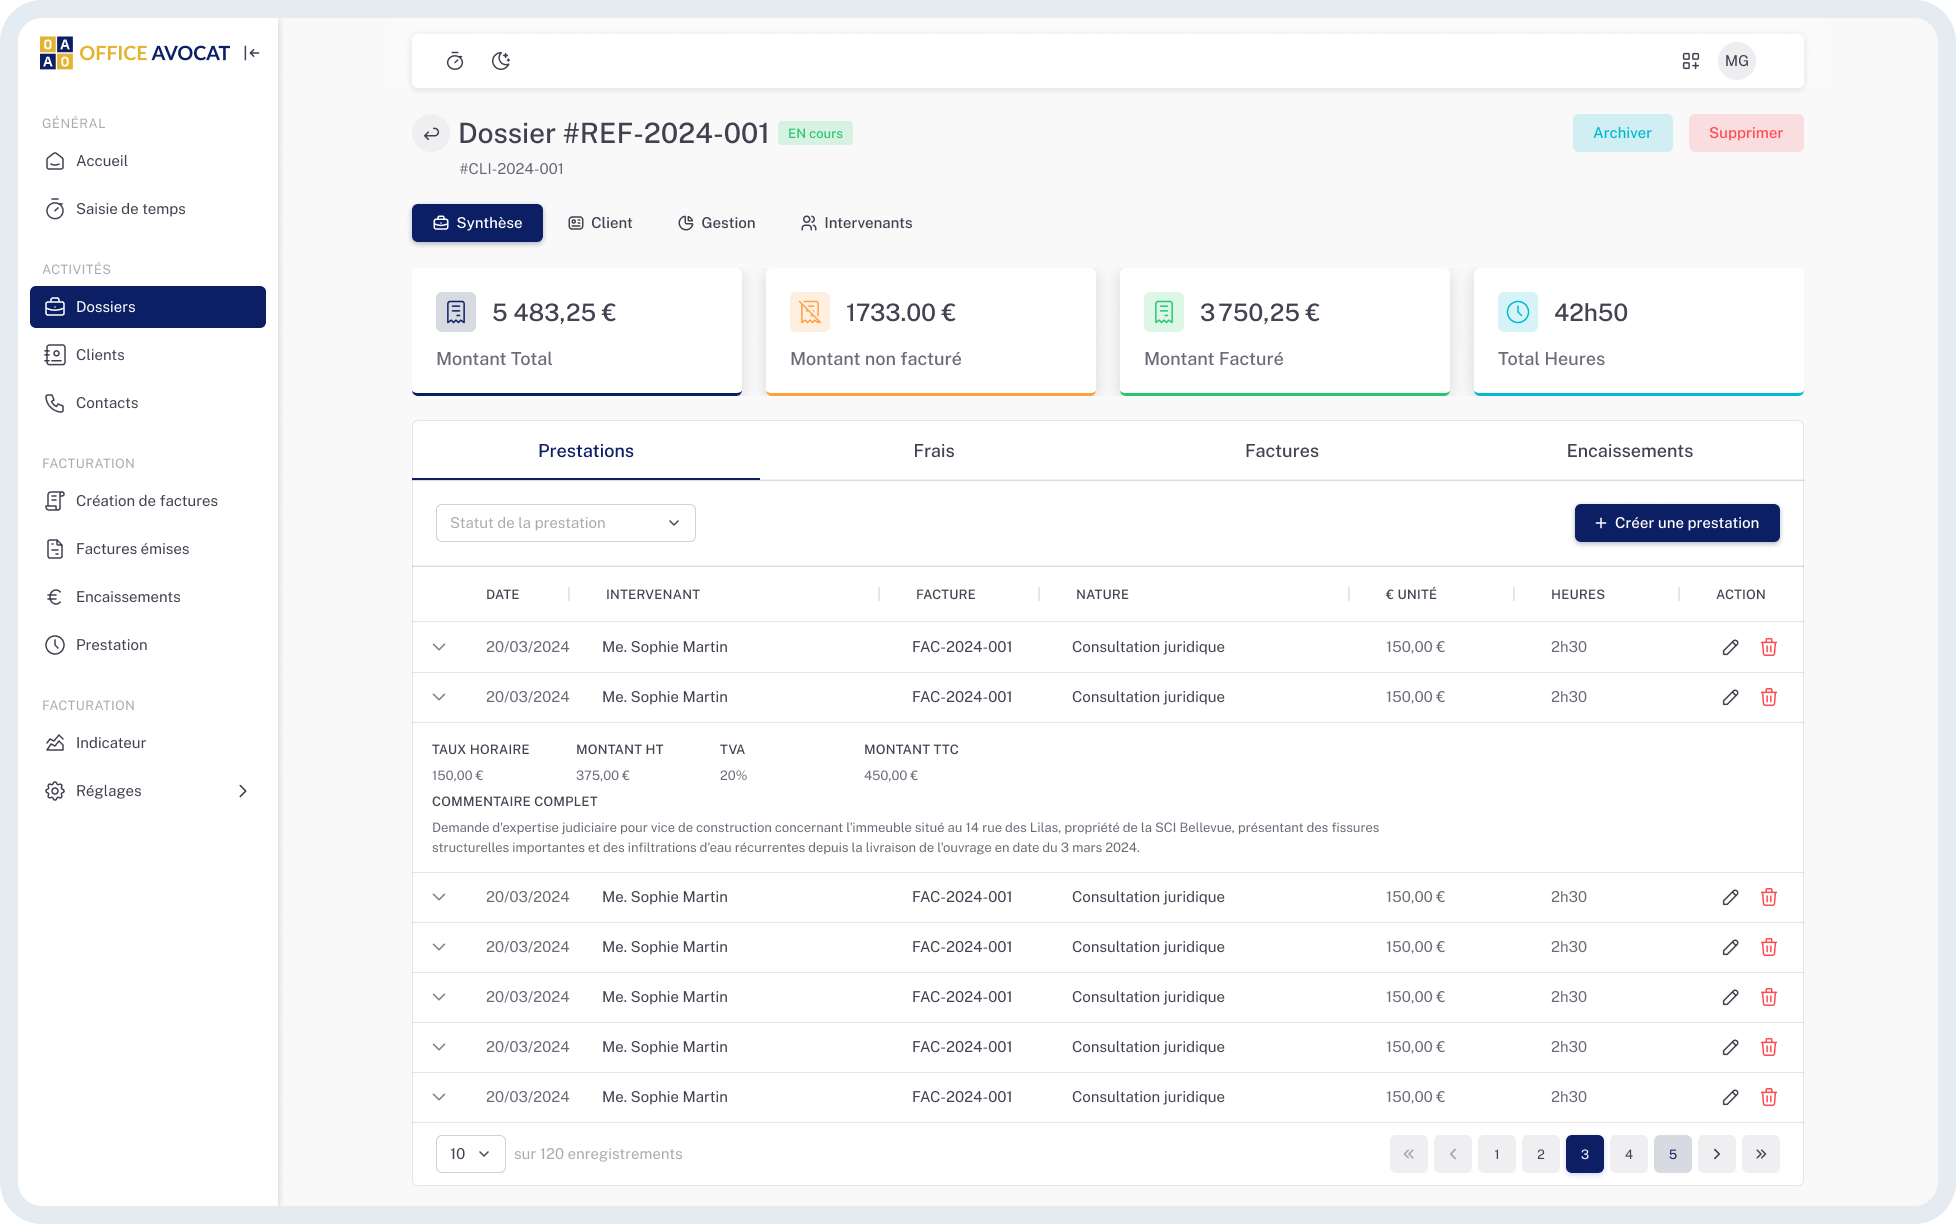Expand the Réglages submenu arrow
Viewport: 1956px width, 1224px height.
click(x=243, y=791)
